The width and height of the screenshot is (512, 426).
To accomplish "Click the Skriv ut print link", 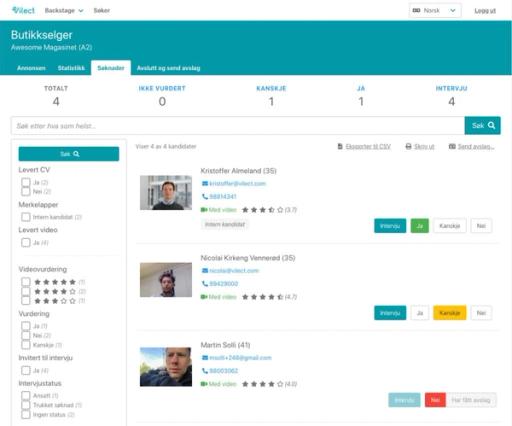I will click(x=424, y=147).
